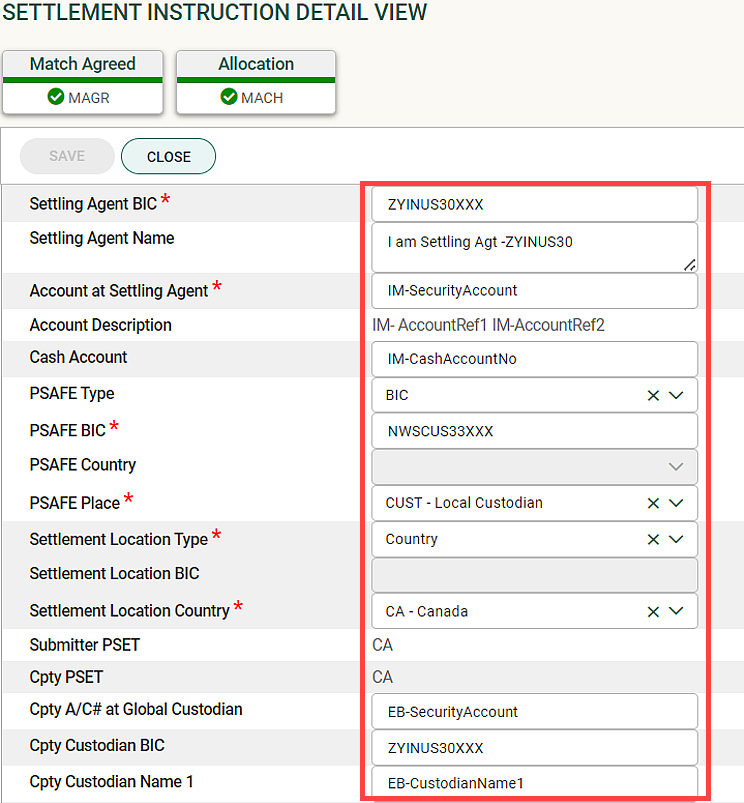Focus the Settling Agent BIC field
744x803 pixels.
[x=535, y=204]
